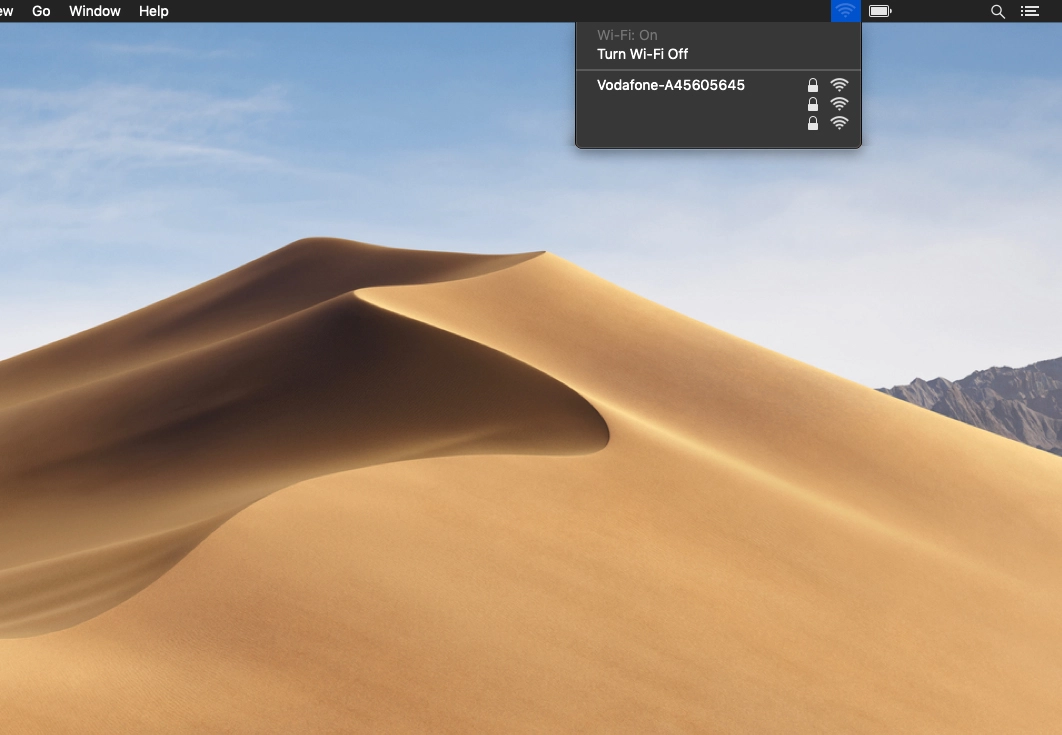Click the lock icon in the third network row
This screenshot has height=735, width=1062.
coord(813,123)
